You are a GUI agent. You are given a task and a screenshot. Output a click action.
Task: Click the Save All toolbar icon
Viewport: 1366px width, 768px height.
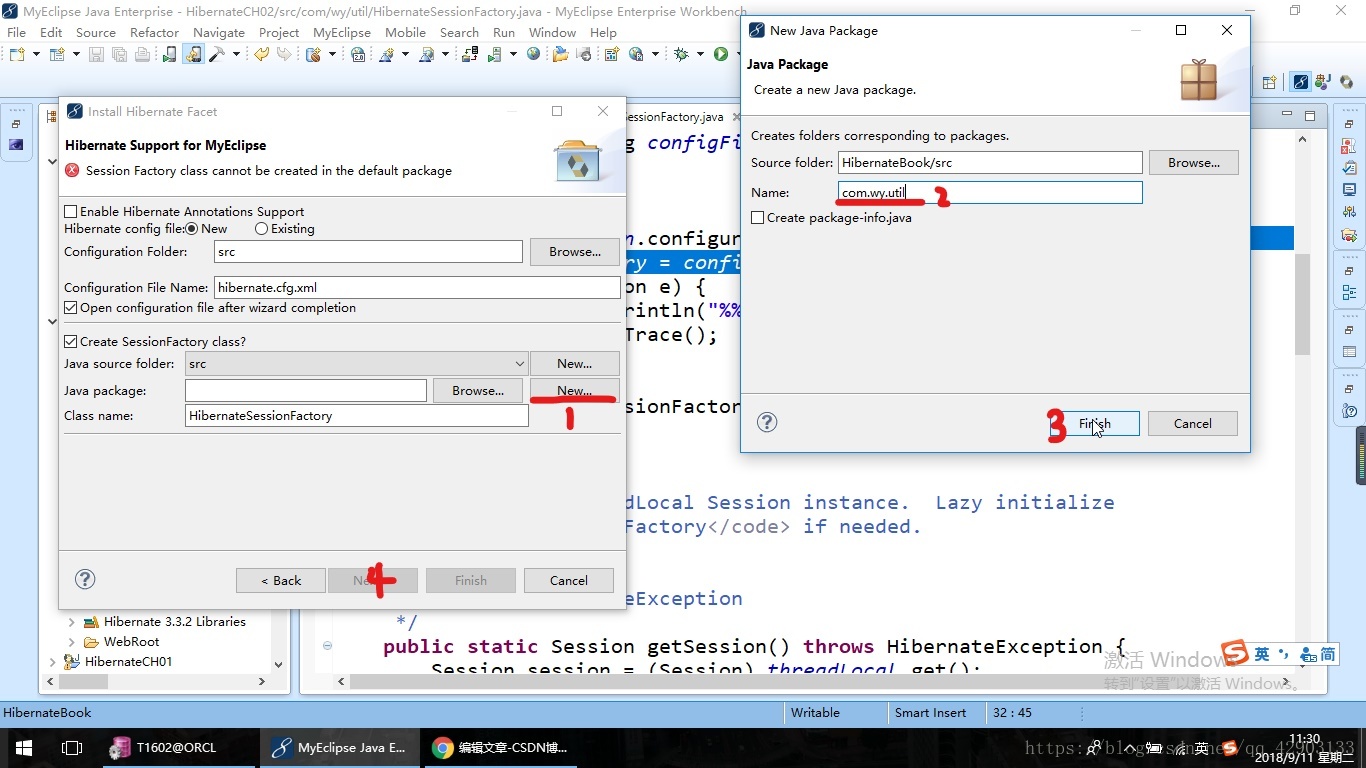pyautogui.click(x=119, y=54)
